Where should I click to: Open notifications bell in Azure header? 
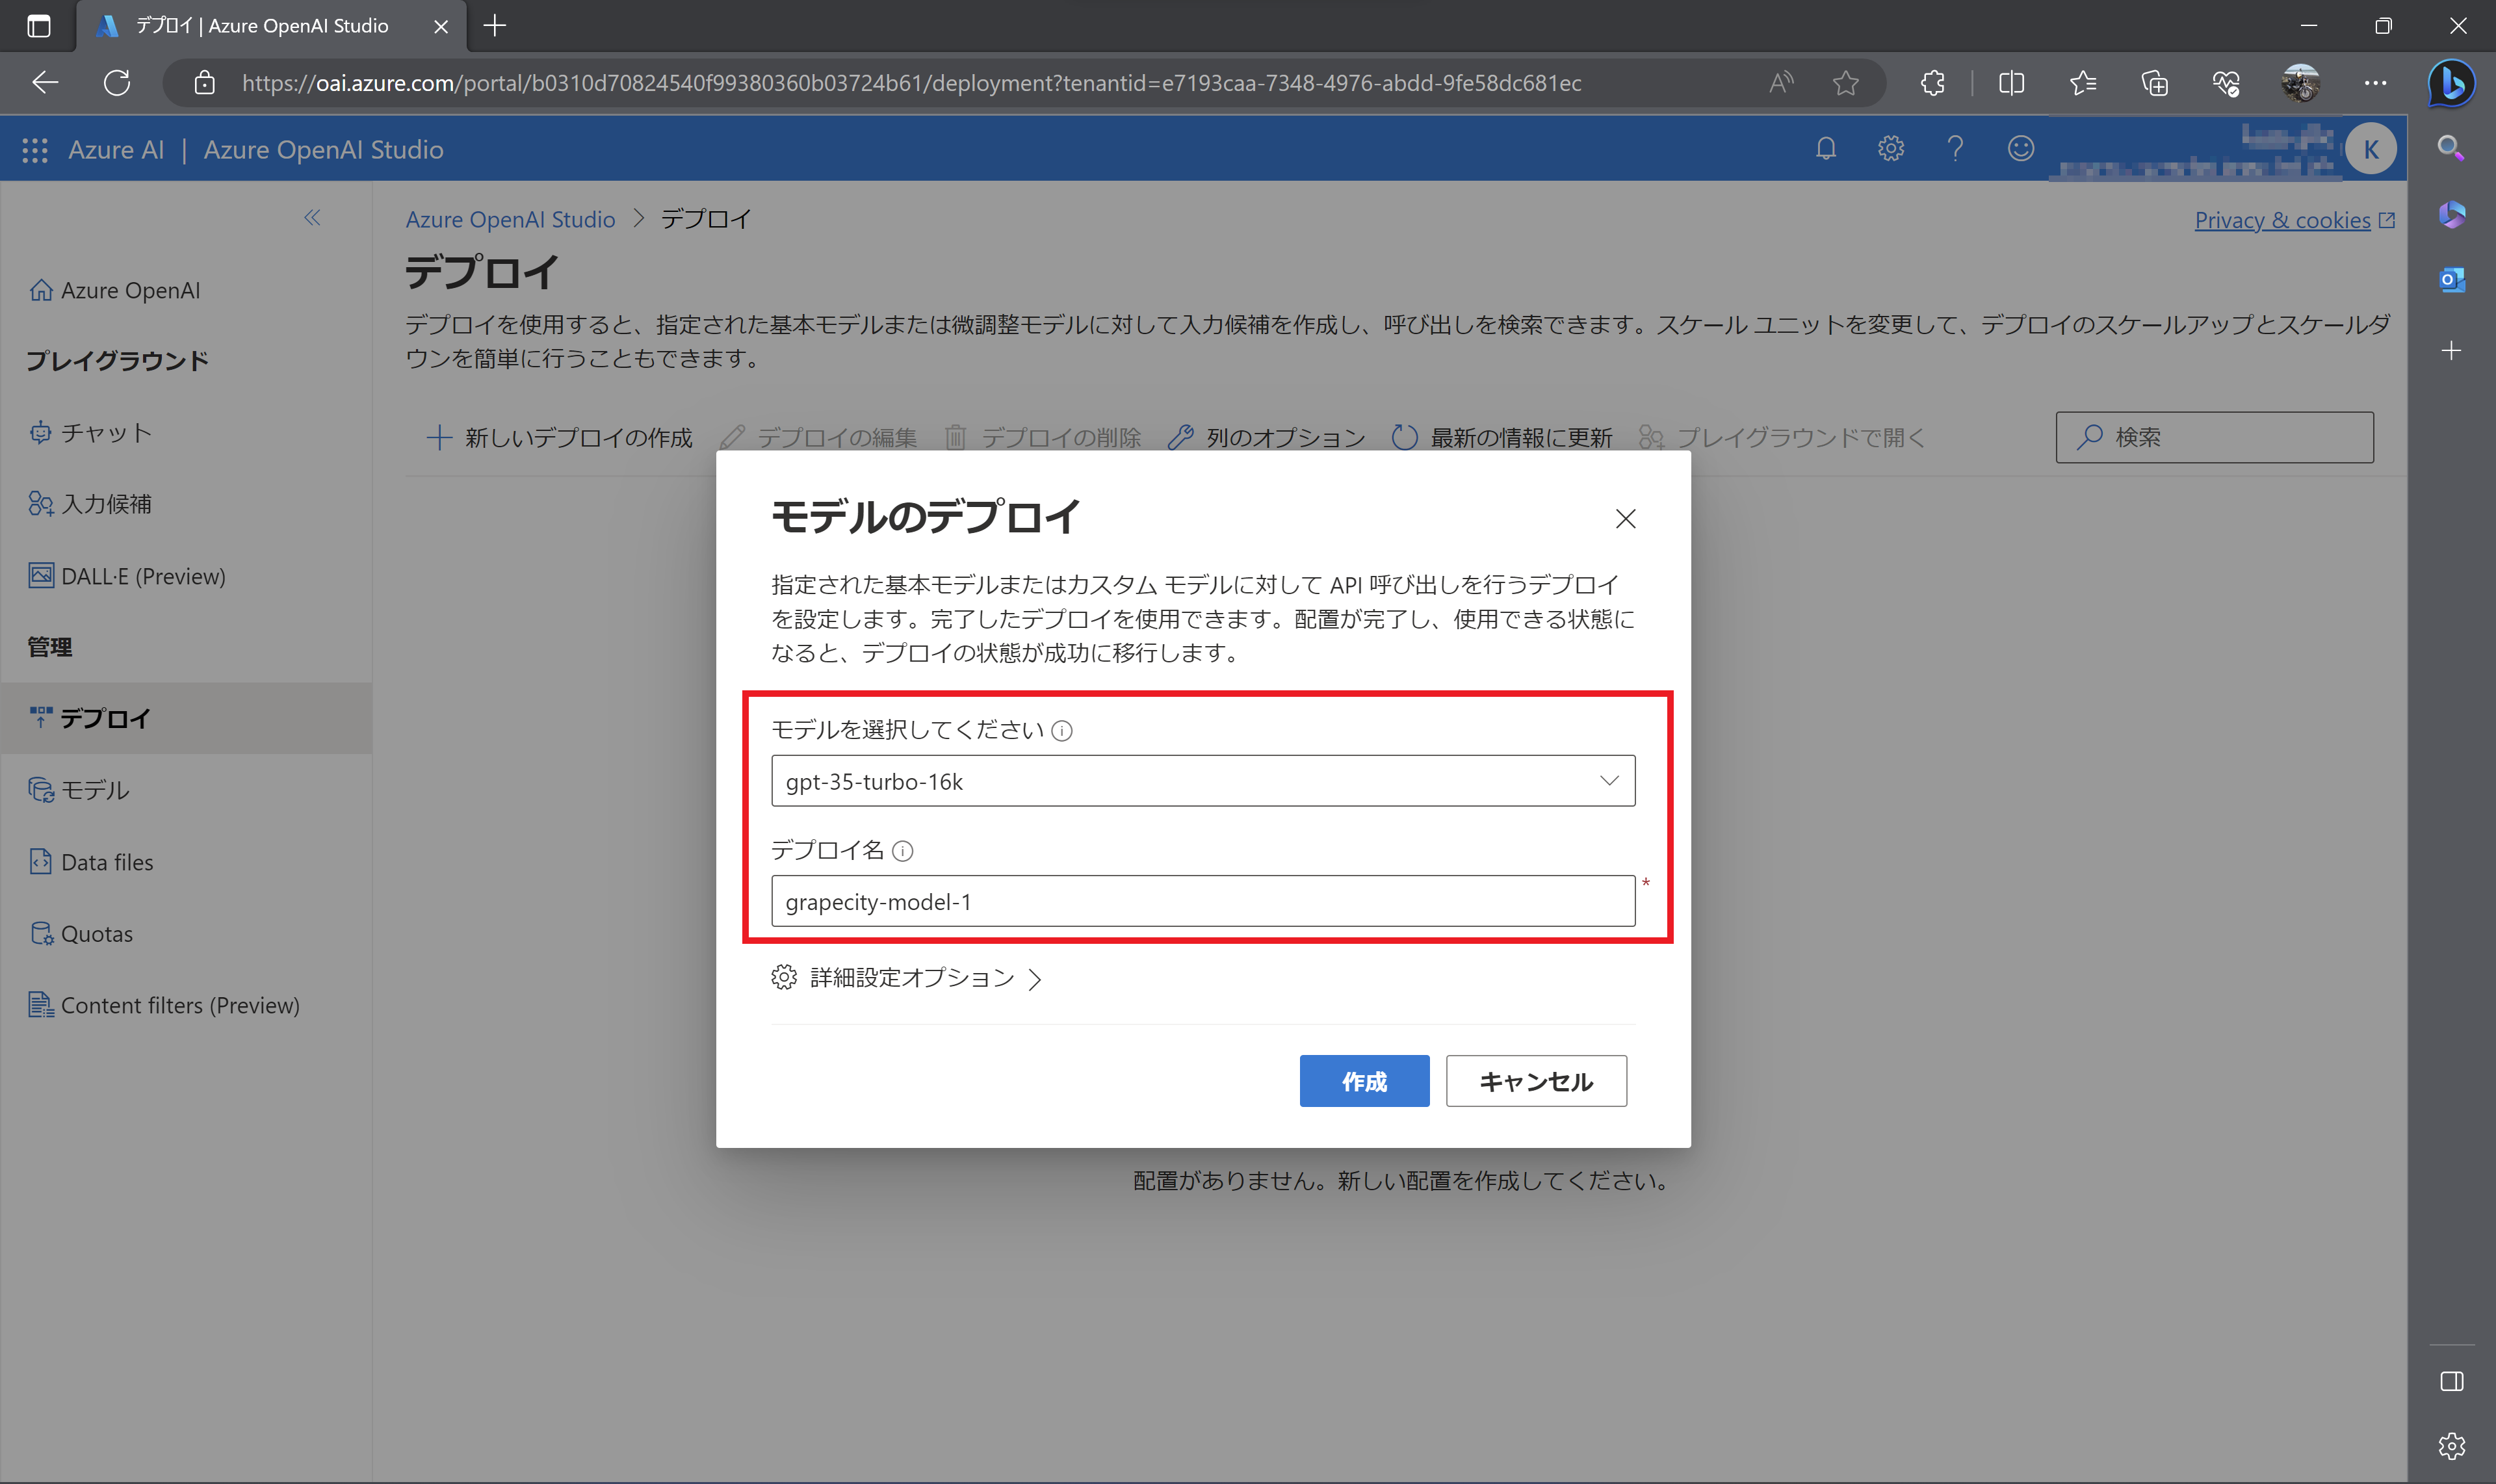point(1826,149)
